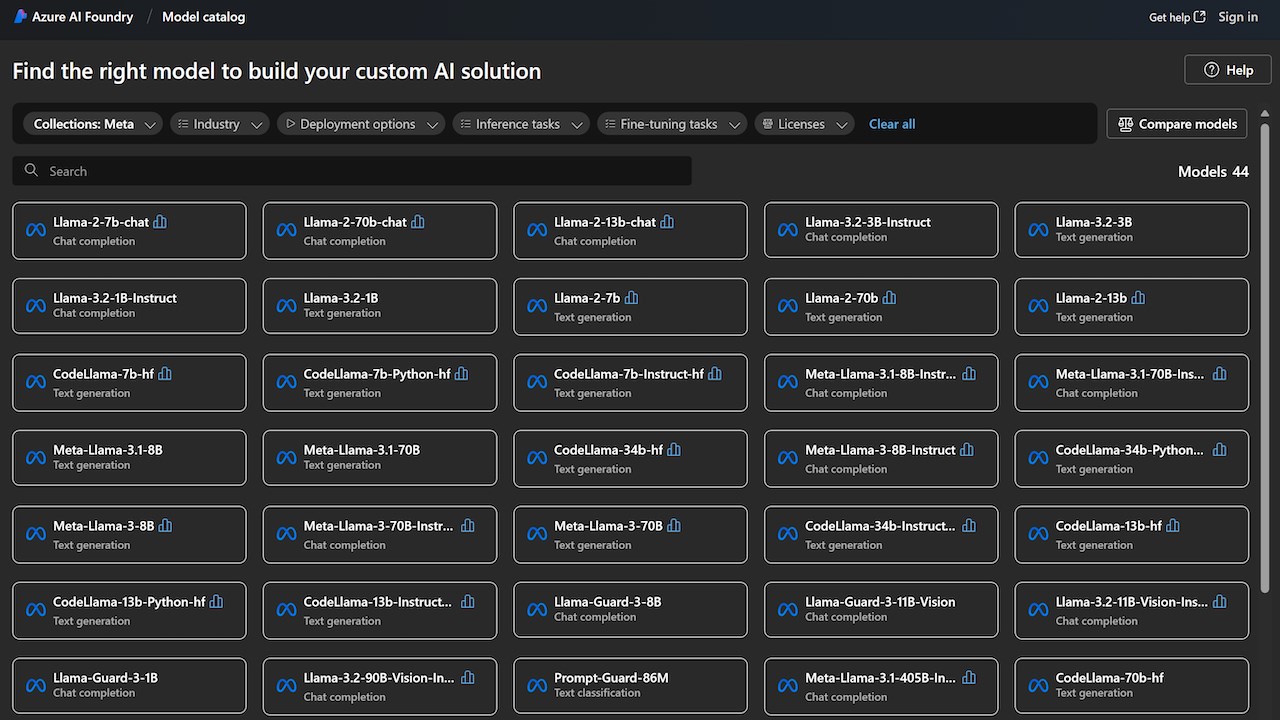This screenshot has width=1280, height=720.
Task: Click benchmark icon beside CodeLlama-13b-hf
Action: pyautogui.click(x=1173, y=526)
